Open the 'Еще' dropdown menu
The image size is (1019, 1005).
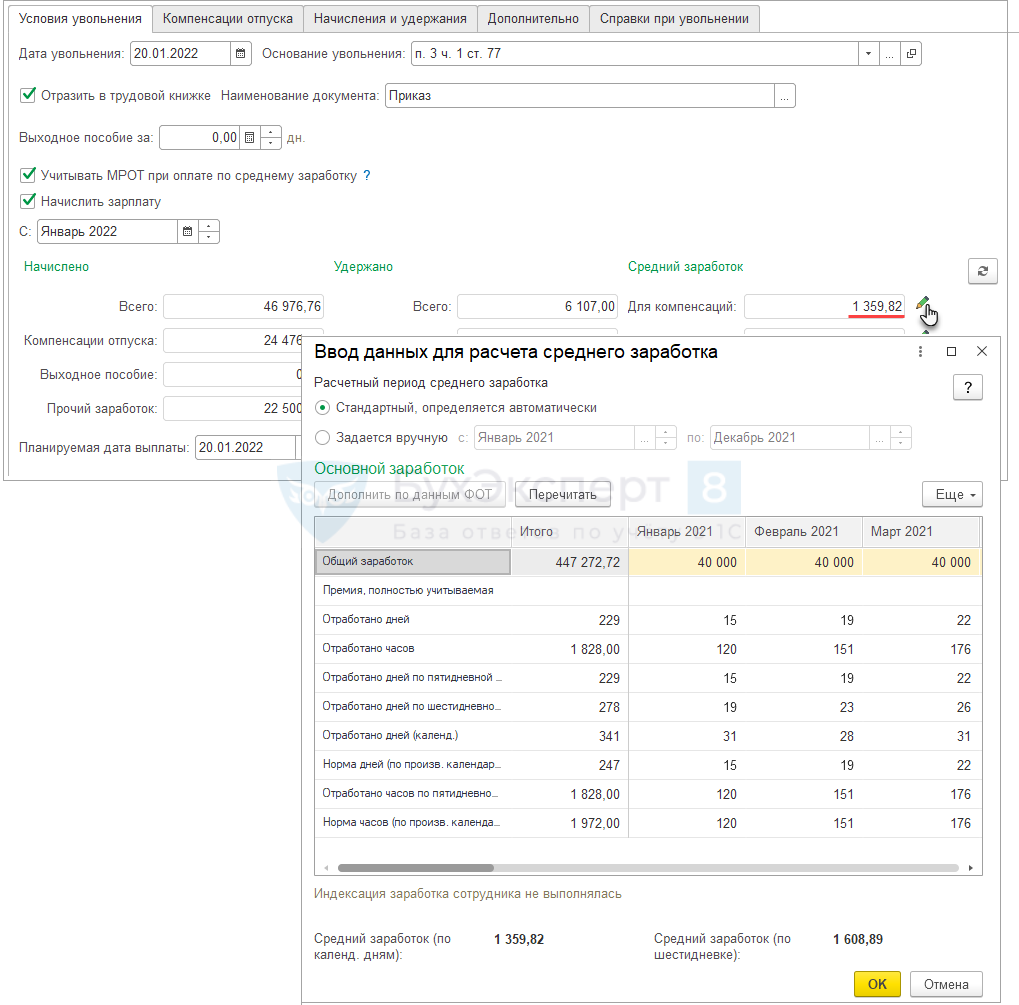click(x=952, y=494)
